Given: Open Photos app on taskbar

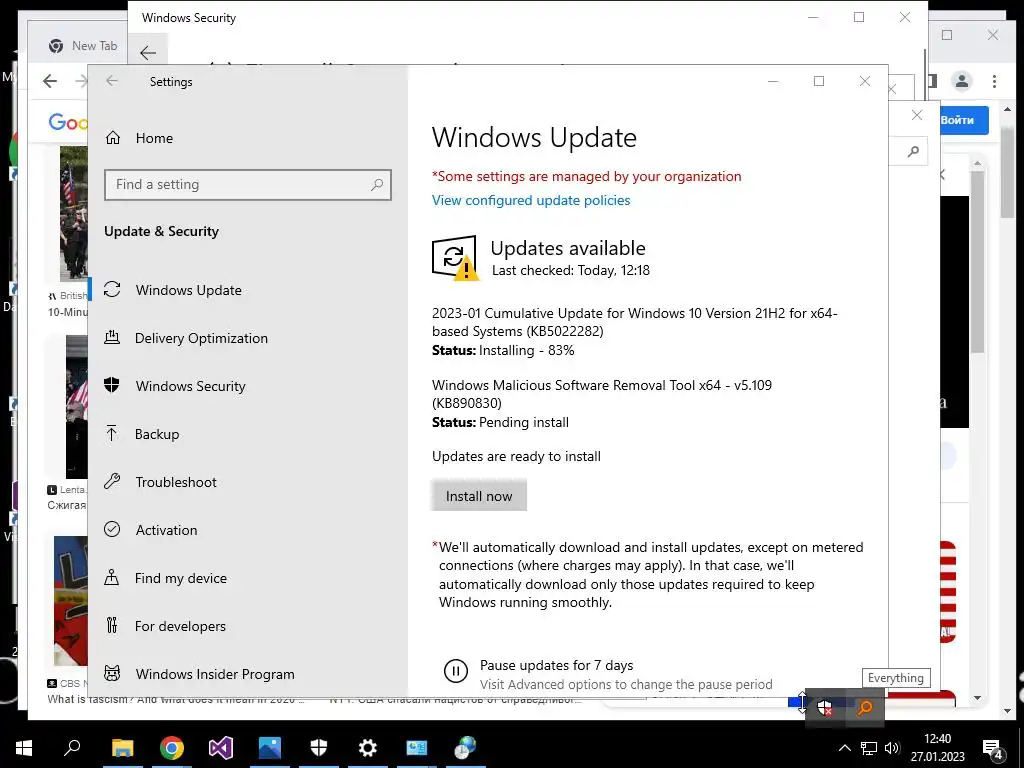Looking at the screenshot, I should point(270,748).
